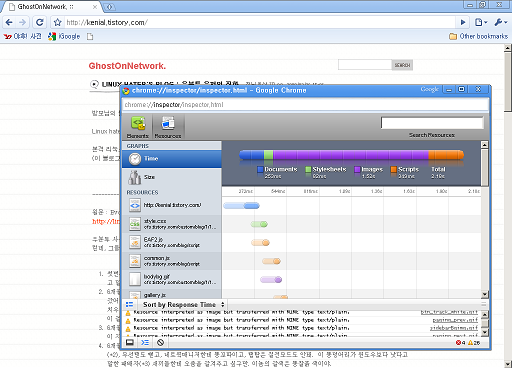This screenshot has height=368, width=512.
Task: Select the Time graph in sidebar
Action: (x=172, y=159)
